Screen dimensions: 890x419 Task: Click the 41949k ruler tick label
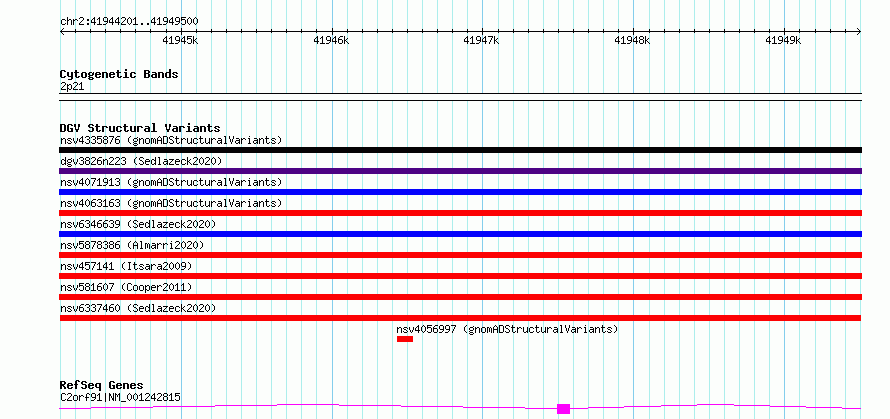point(783,40)
